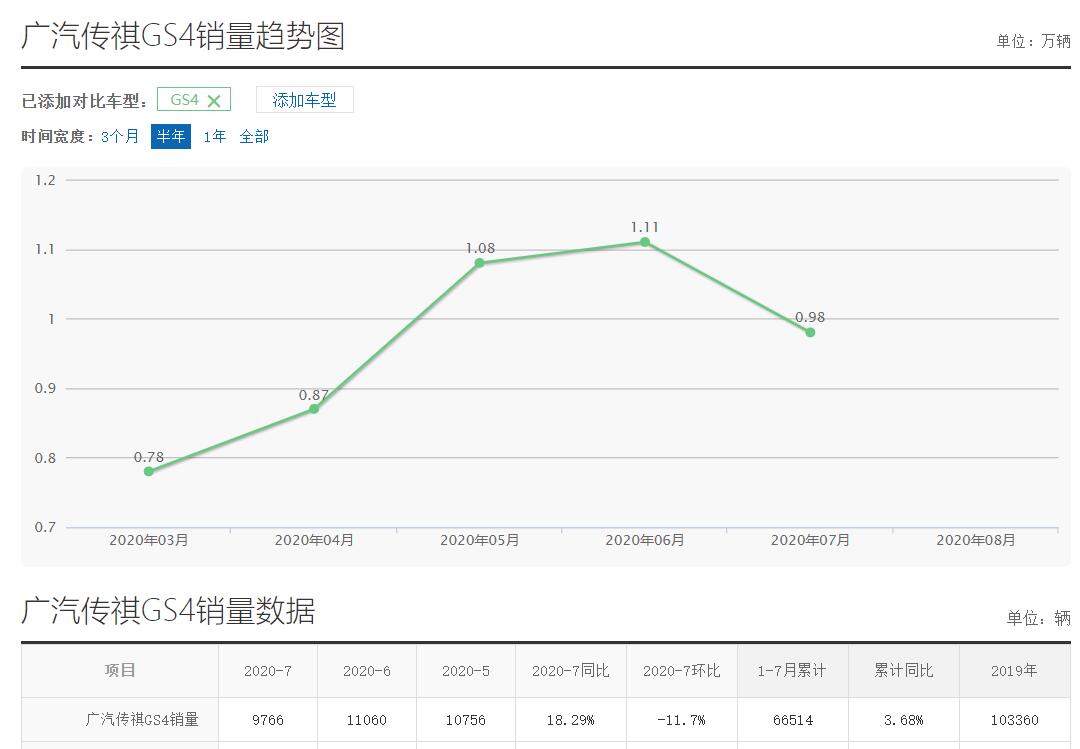
Task: Click the 2020年07月 axis label
Action: 810,540
